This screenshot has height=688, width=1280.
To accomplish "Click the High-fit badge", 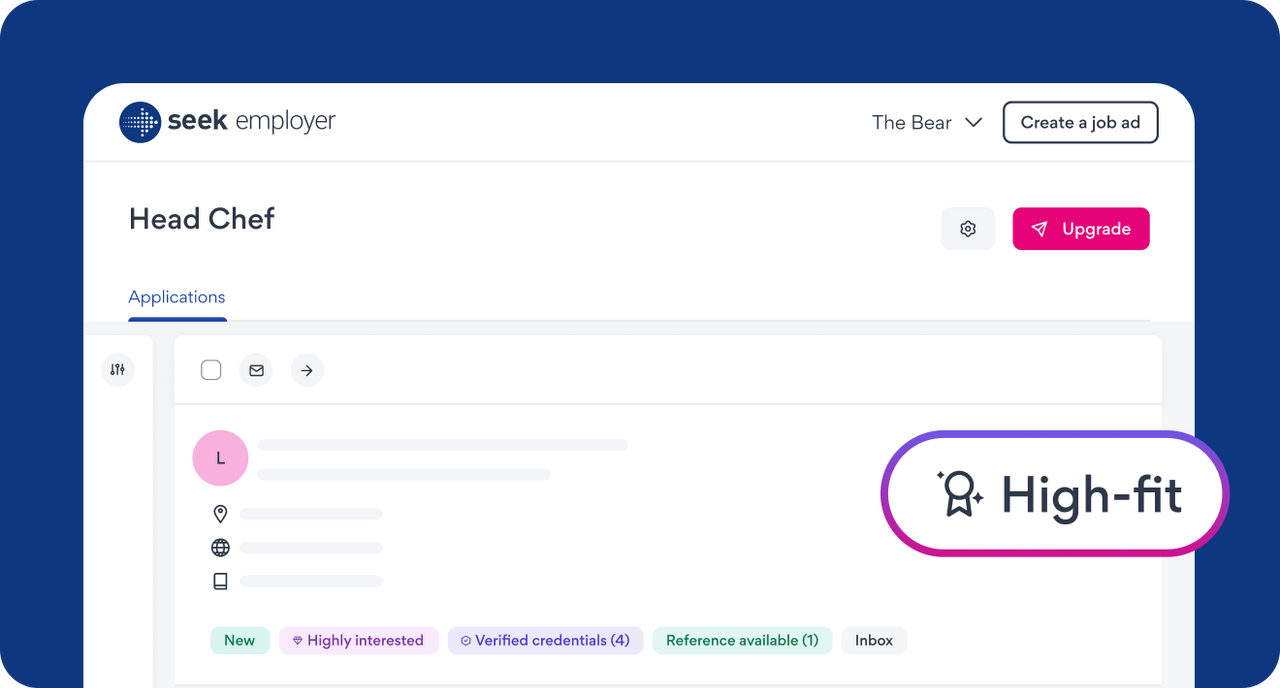I will pyautogui.click(x=1055, y=494).
